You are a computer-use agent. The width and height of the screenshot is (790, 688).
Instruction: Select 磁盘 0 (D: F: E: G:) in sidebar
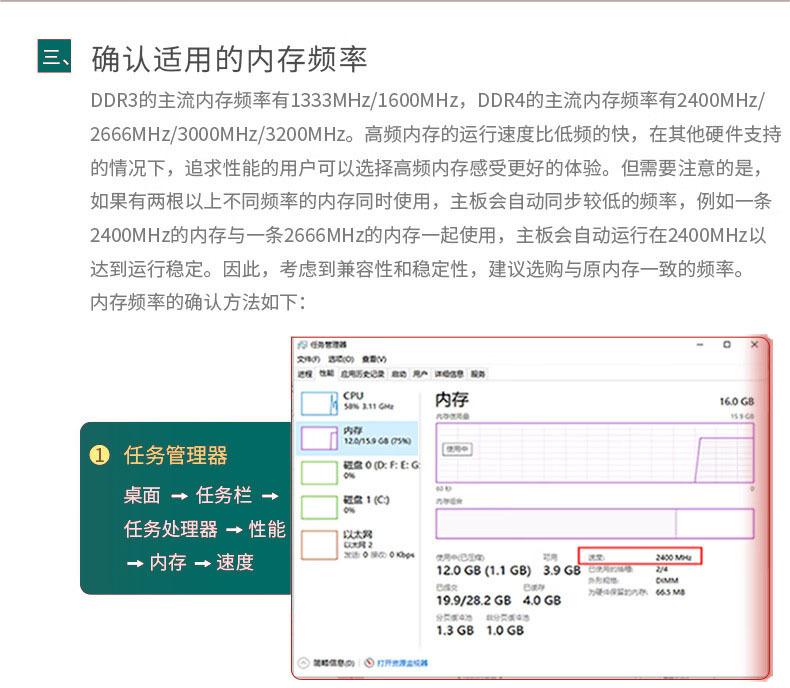[357, 472]
